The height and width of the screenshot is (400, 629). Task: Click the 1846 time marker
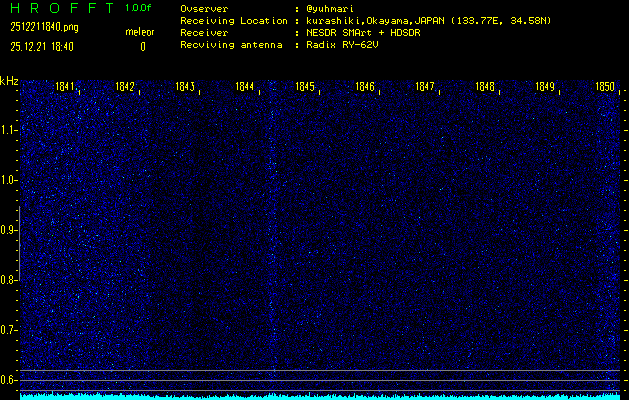click(365, 86)
